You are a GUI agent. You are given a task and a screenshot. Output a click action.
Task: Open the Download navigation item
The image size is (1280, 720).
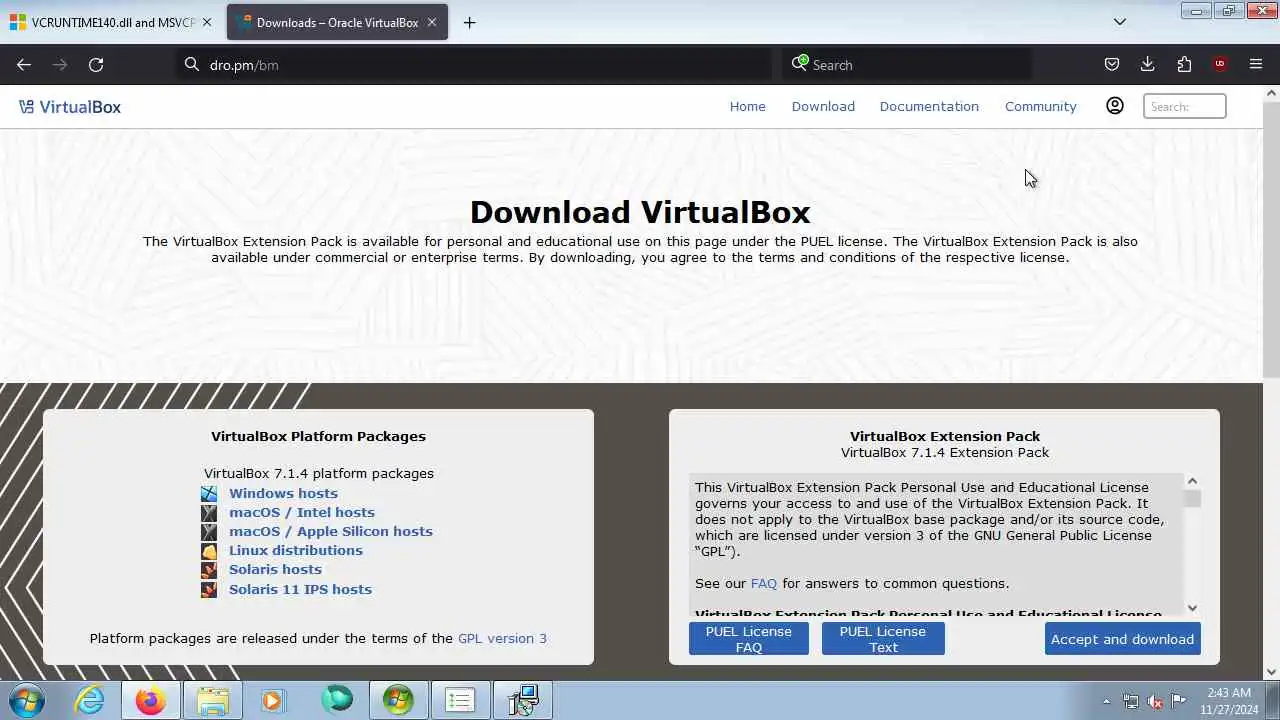coord(823,106)
